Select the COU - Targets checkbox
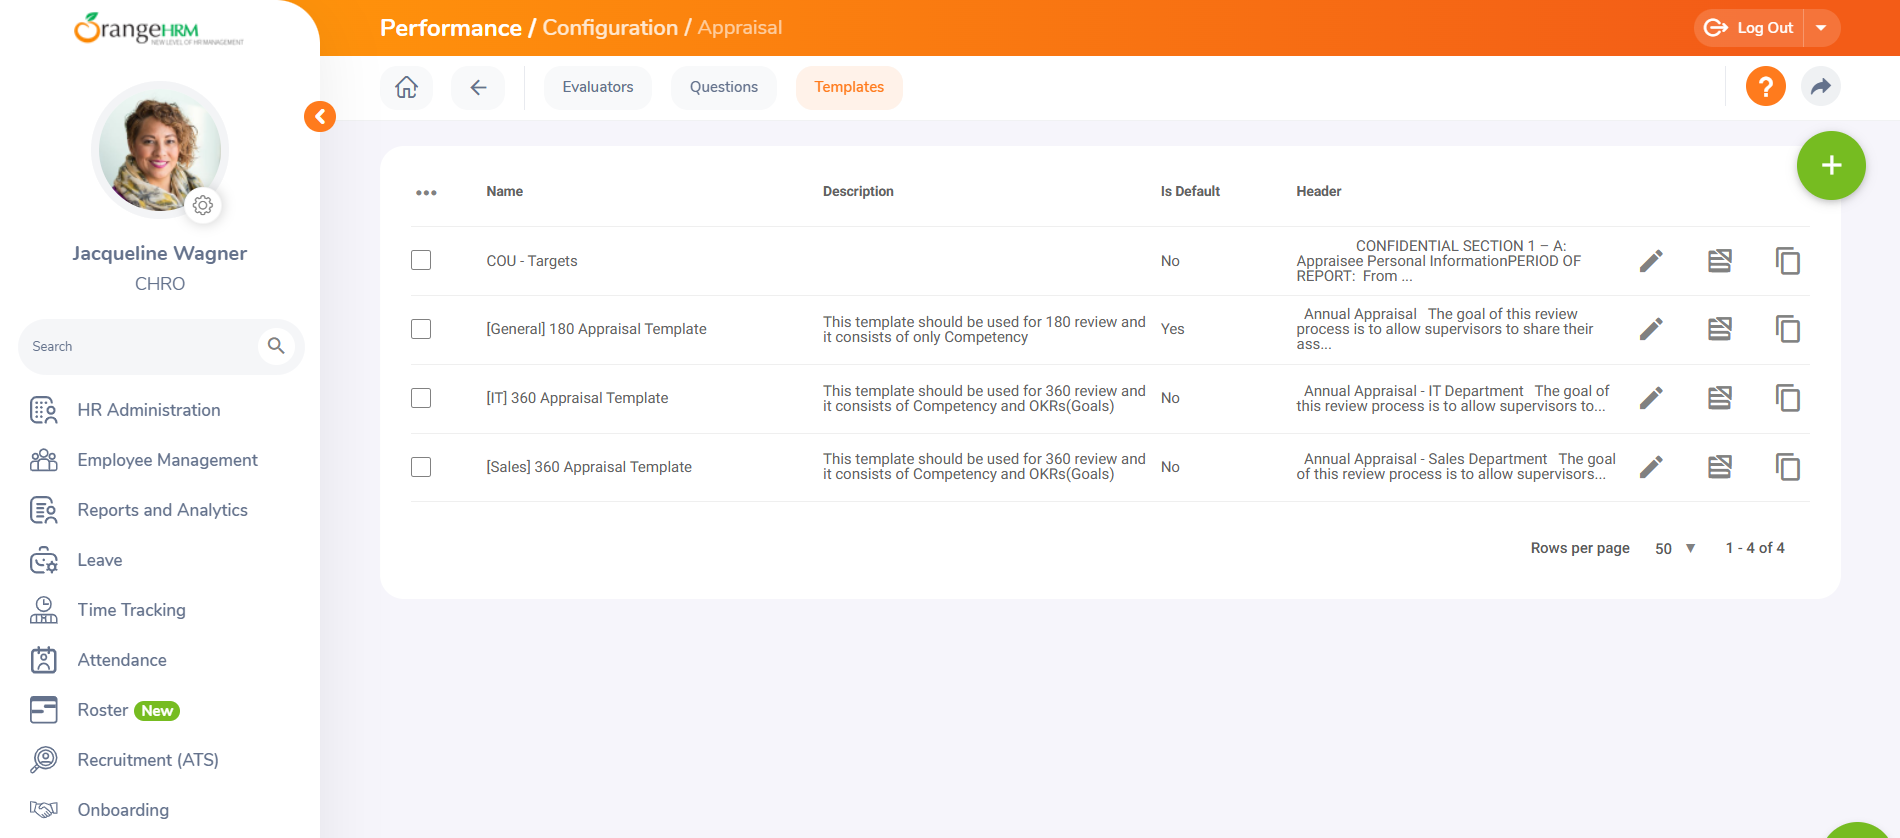Viewport: 1900px width, 838px height. (421, 261)
